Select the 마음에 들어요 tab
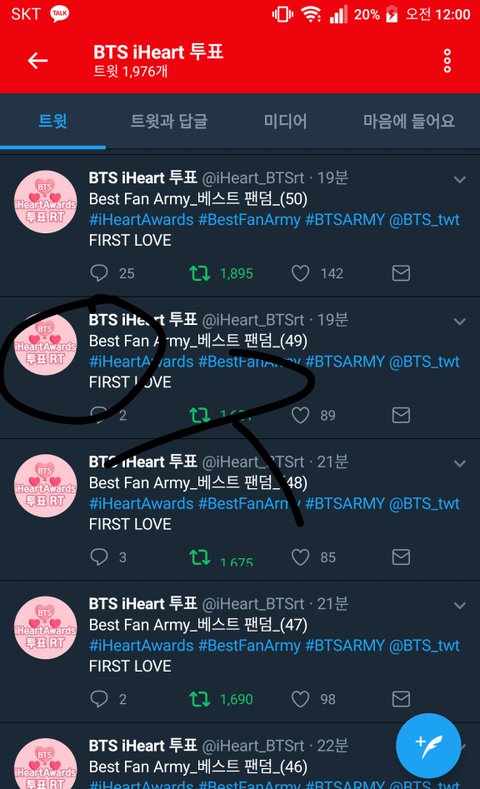 tap(409, 121)
